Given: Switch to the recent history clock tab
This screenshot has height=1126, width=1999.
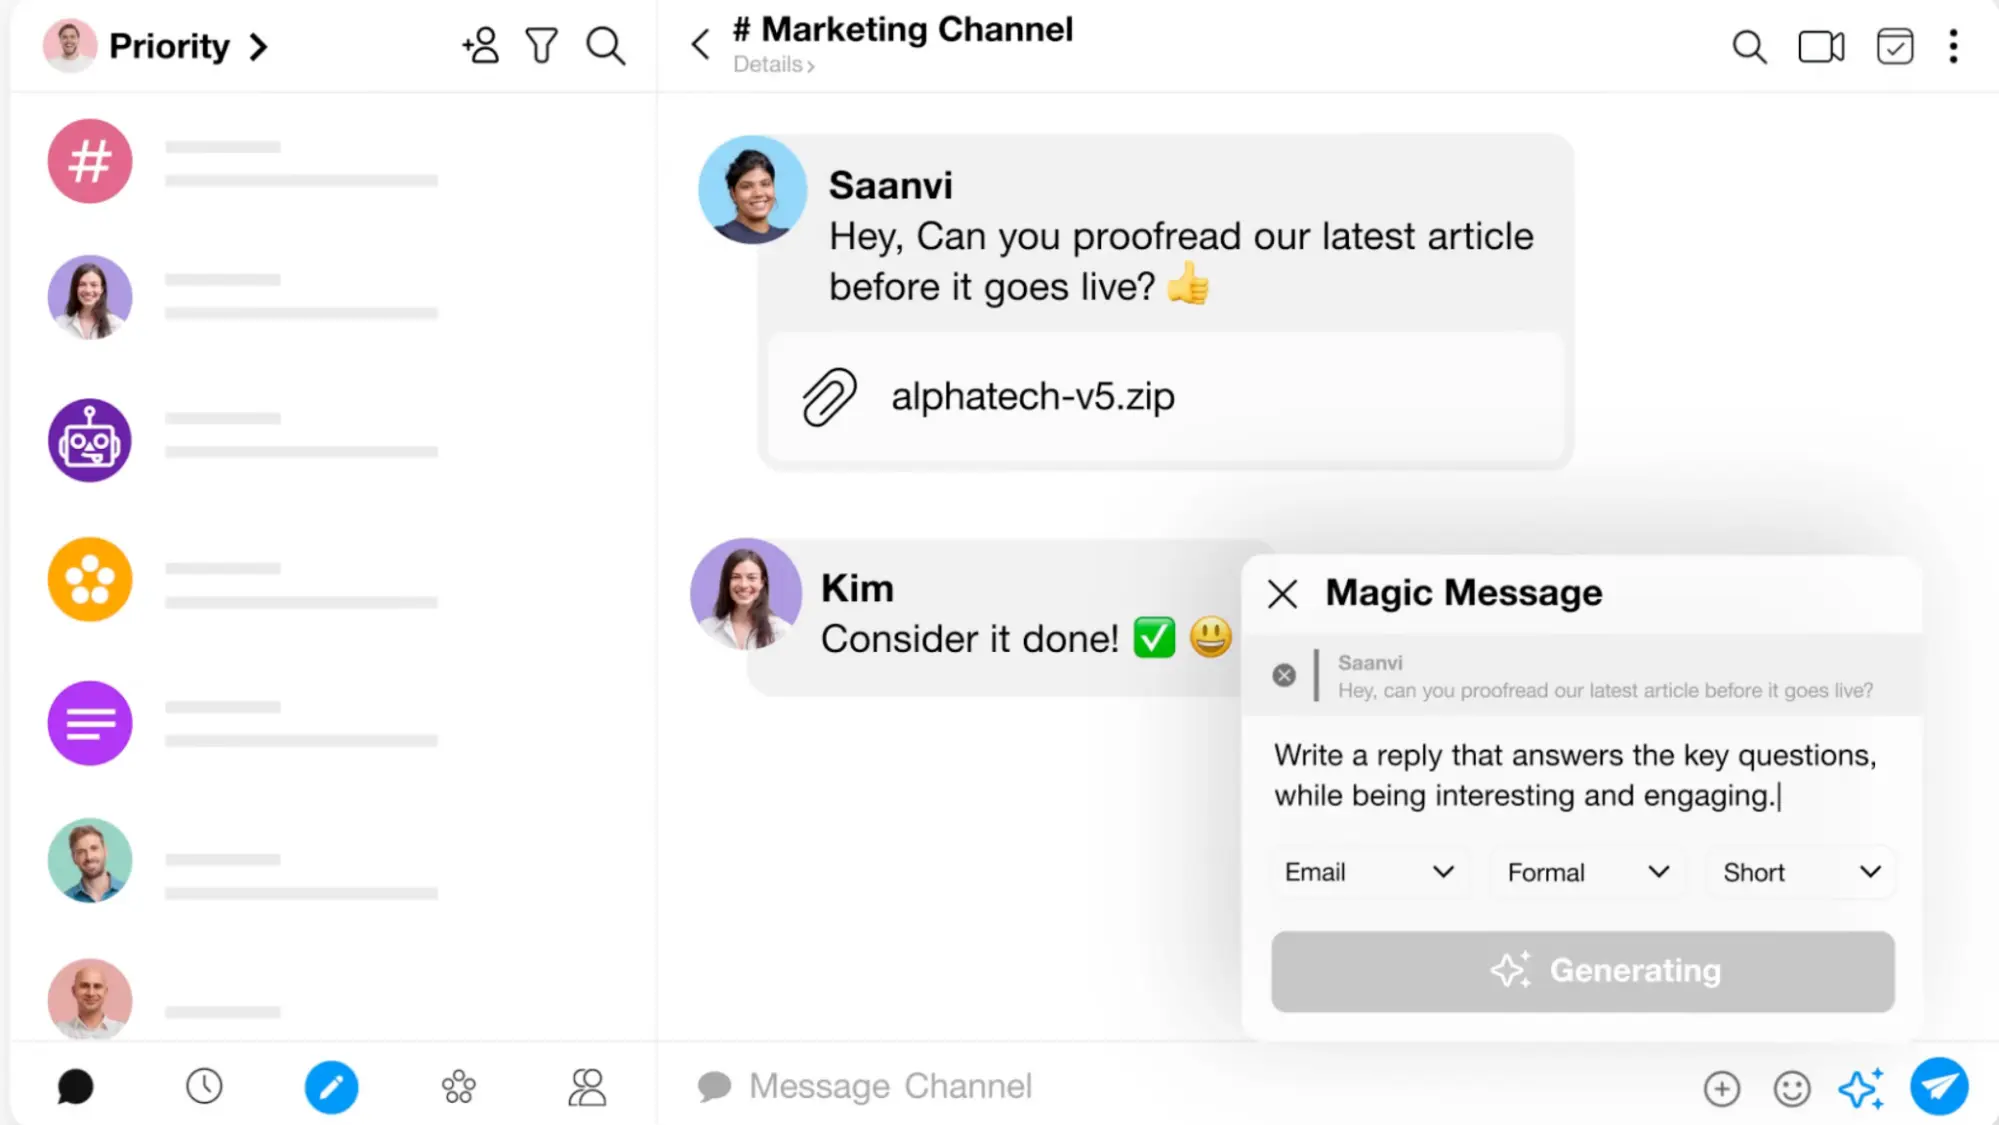Looking at the screenshot, I should tap(204, 1087).
